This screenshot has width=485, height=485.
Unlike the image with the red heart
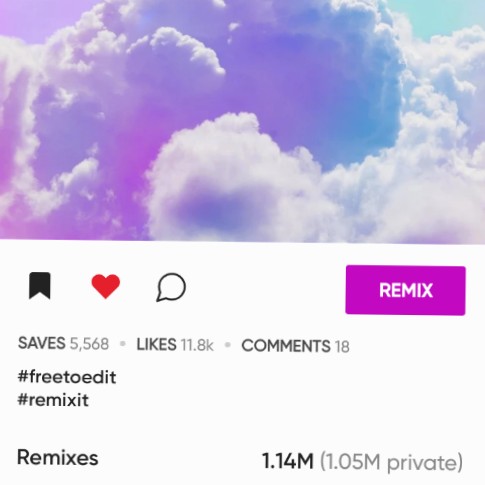(106, 286)
